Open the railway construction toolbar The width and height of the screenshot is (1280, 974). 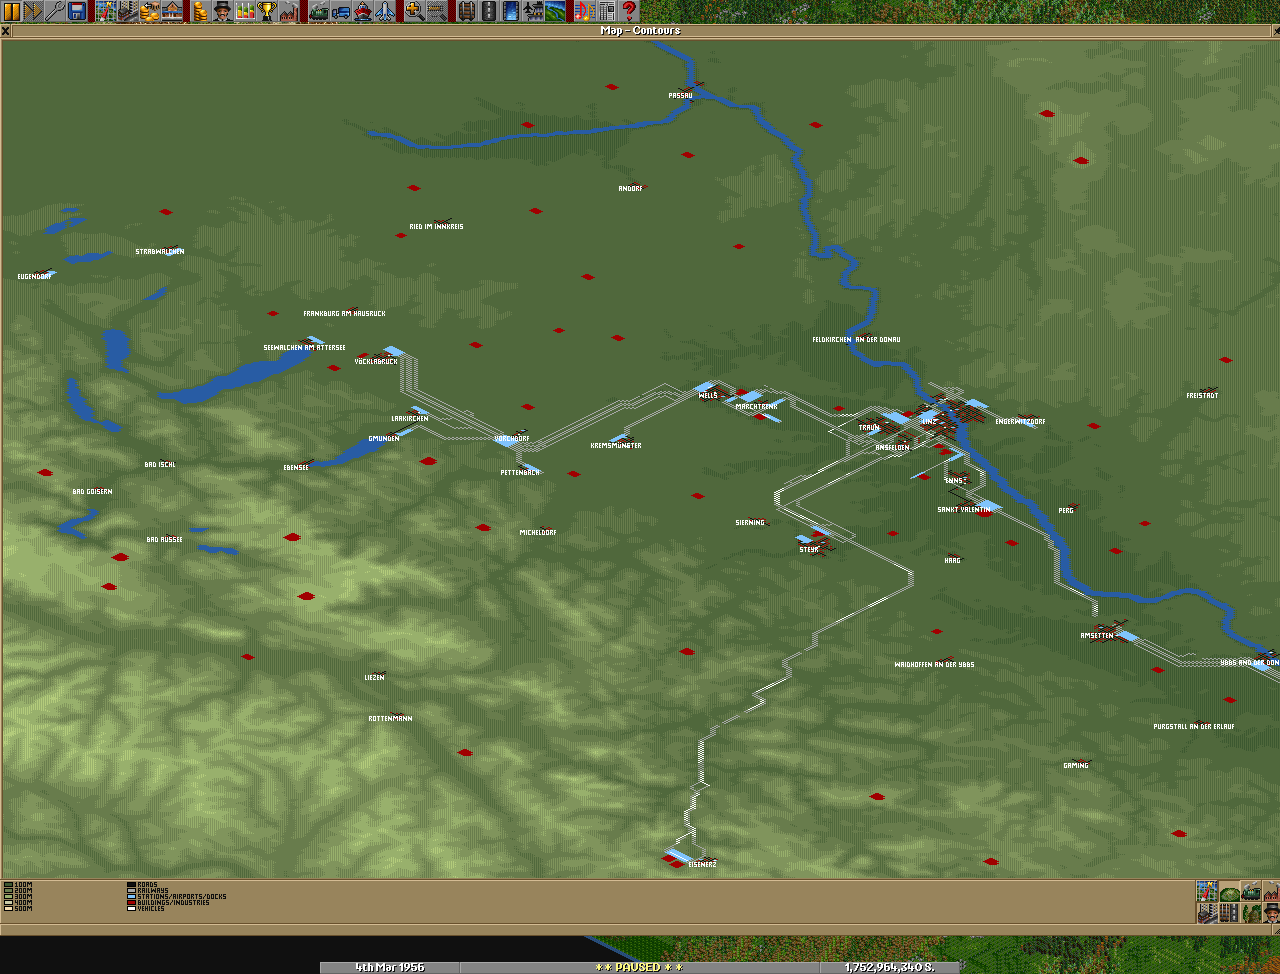click(x=466, y=12)
